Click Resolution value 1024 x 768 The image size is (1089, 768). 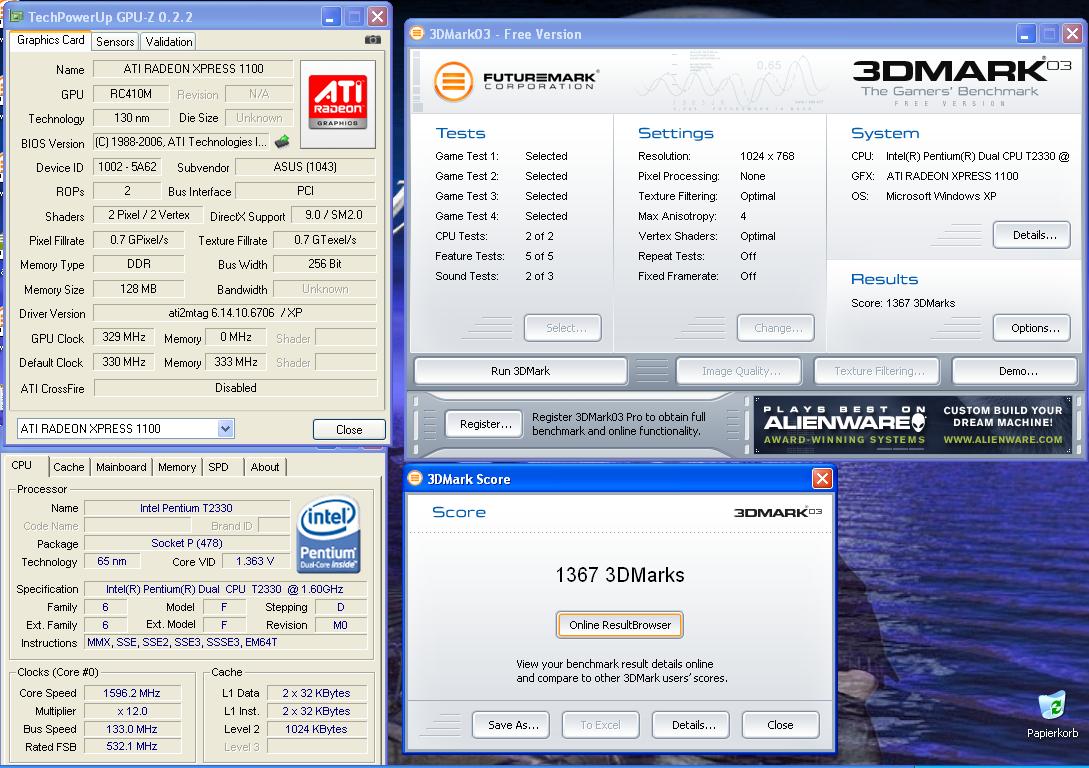click(767, 156)
